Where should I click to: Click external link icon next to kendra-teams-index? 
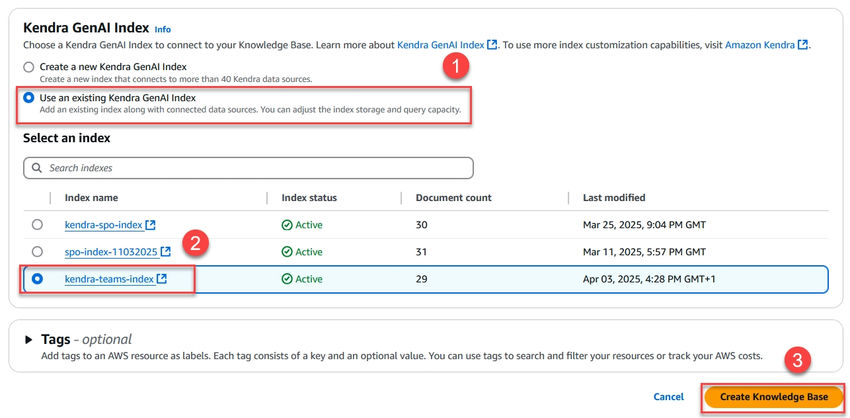(x=160, y=279)
